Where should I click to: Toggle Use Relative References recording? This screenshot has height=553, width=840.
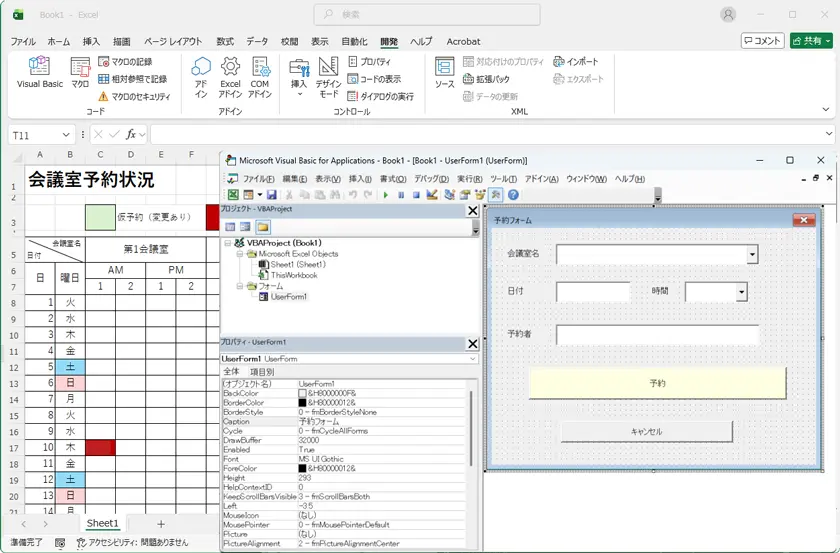point(103,79)
